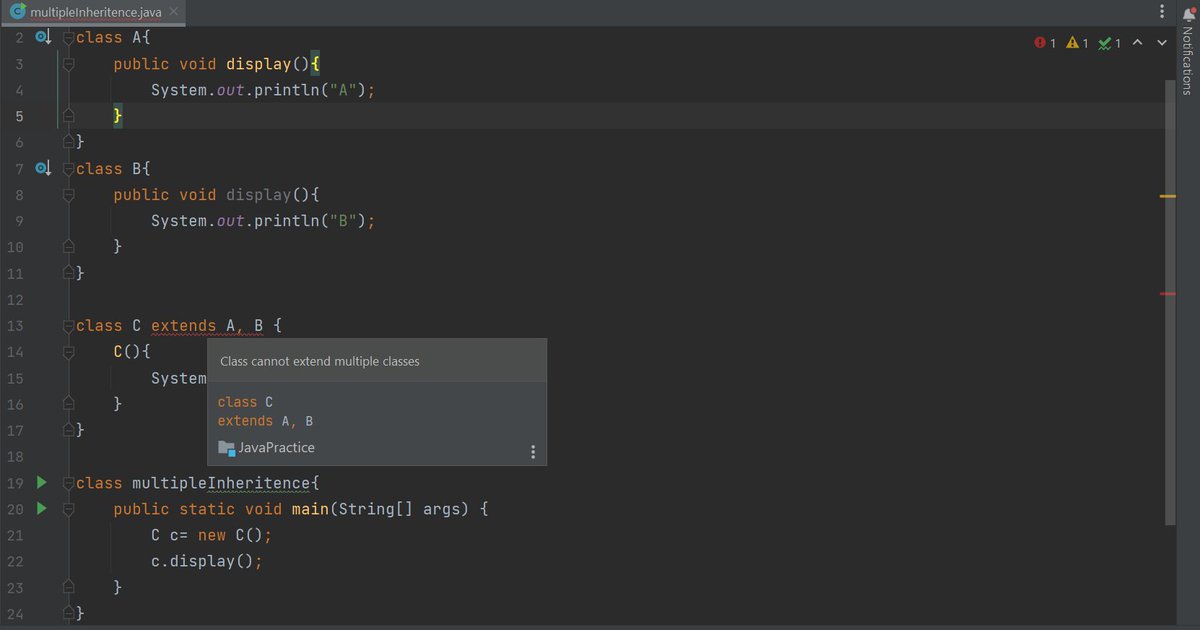This screenshot has height=630, width=1200.
Task: Click println("B") statement on line 9
Action: point(314,221)
